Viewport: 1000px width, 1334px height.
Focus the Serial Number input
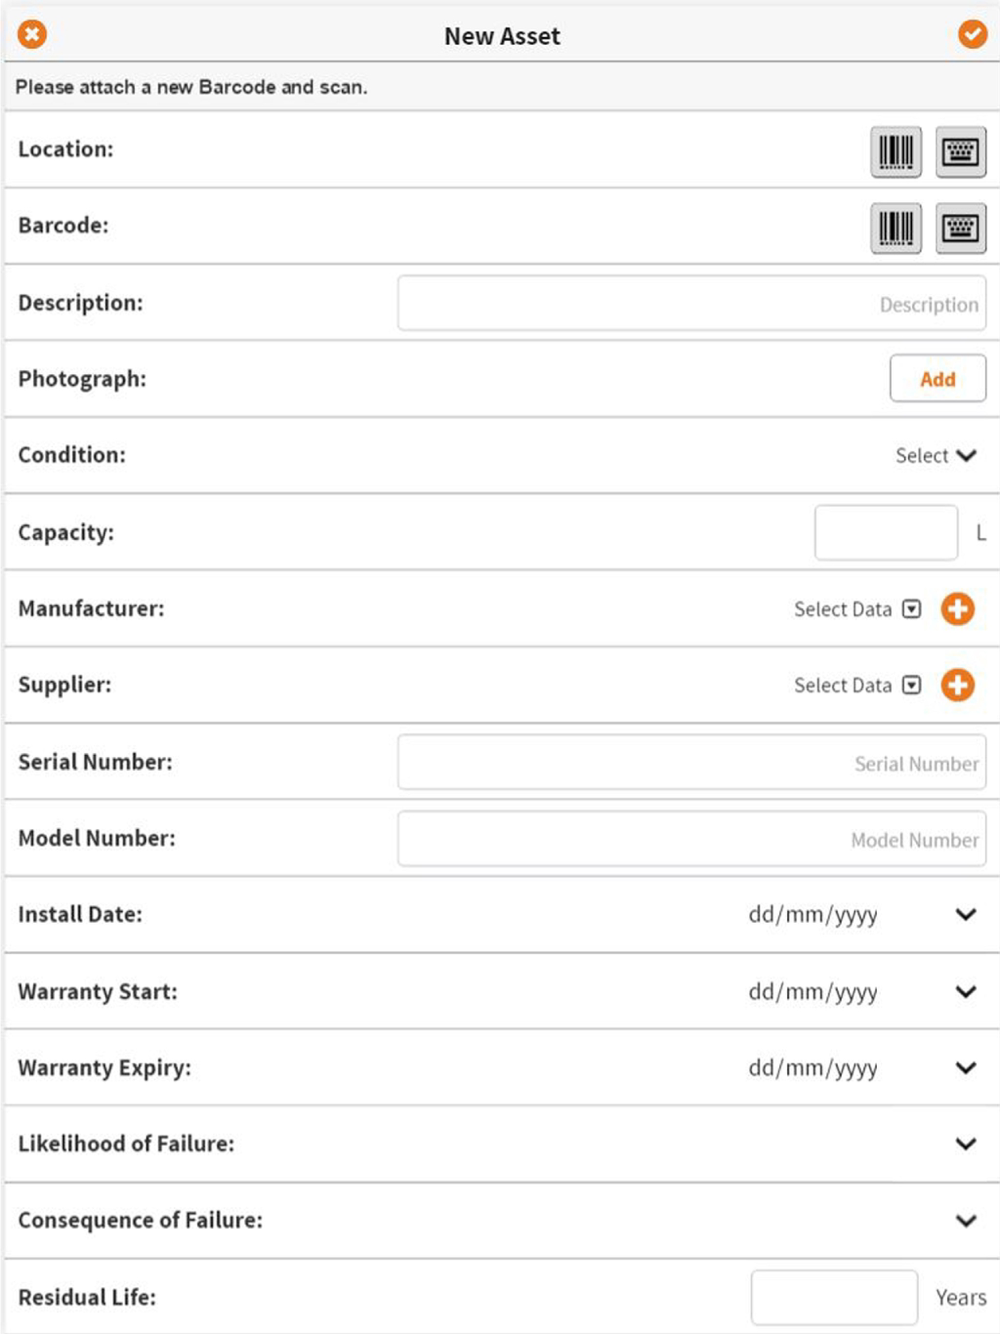tap(692, 762)
